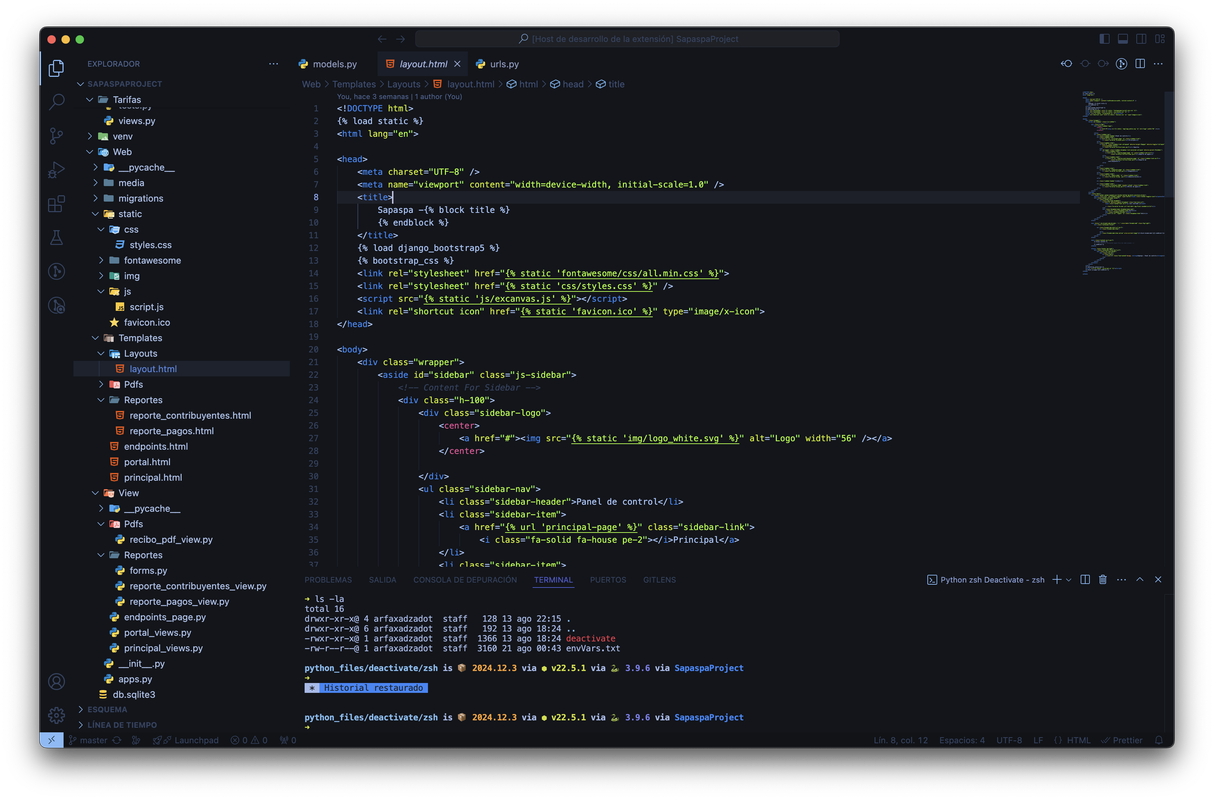Image resolution: width=1214 pixels, height=800 pixels.
Task: Go forward with the navigation arrow
Action: [401, 39]
